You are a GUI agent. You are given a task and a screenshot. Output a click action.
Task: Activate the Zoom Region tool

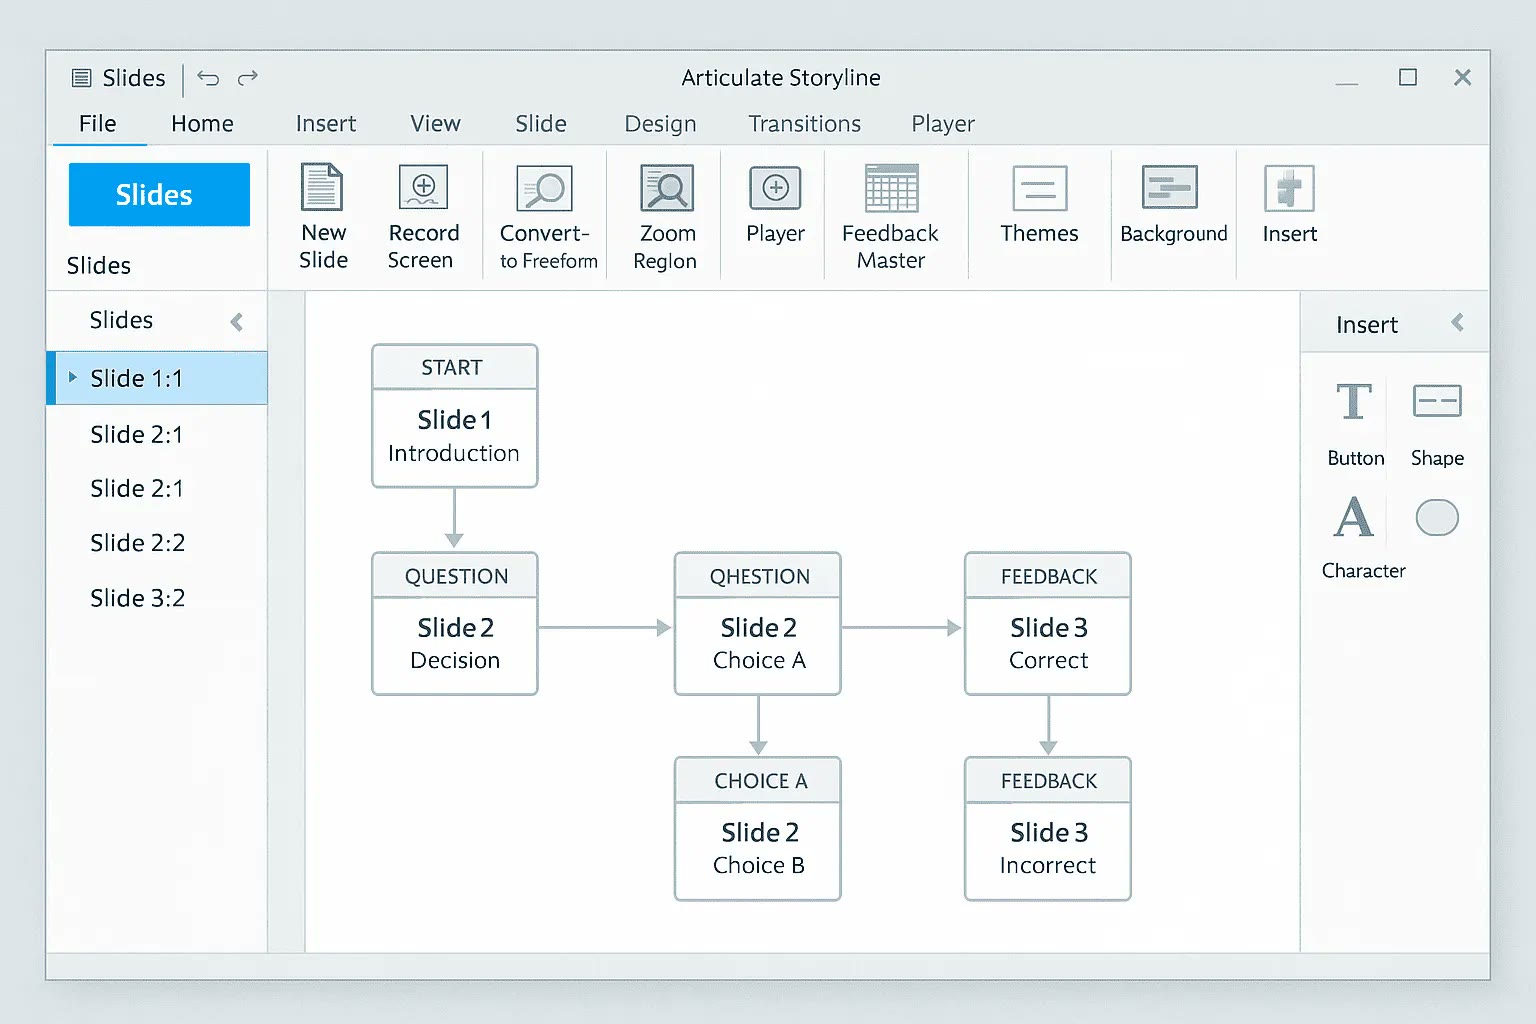pos(666,187)
